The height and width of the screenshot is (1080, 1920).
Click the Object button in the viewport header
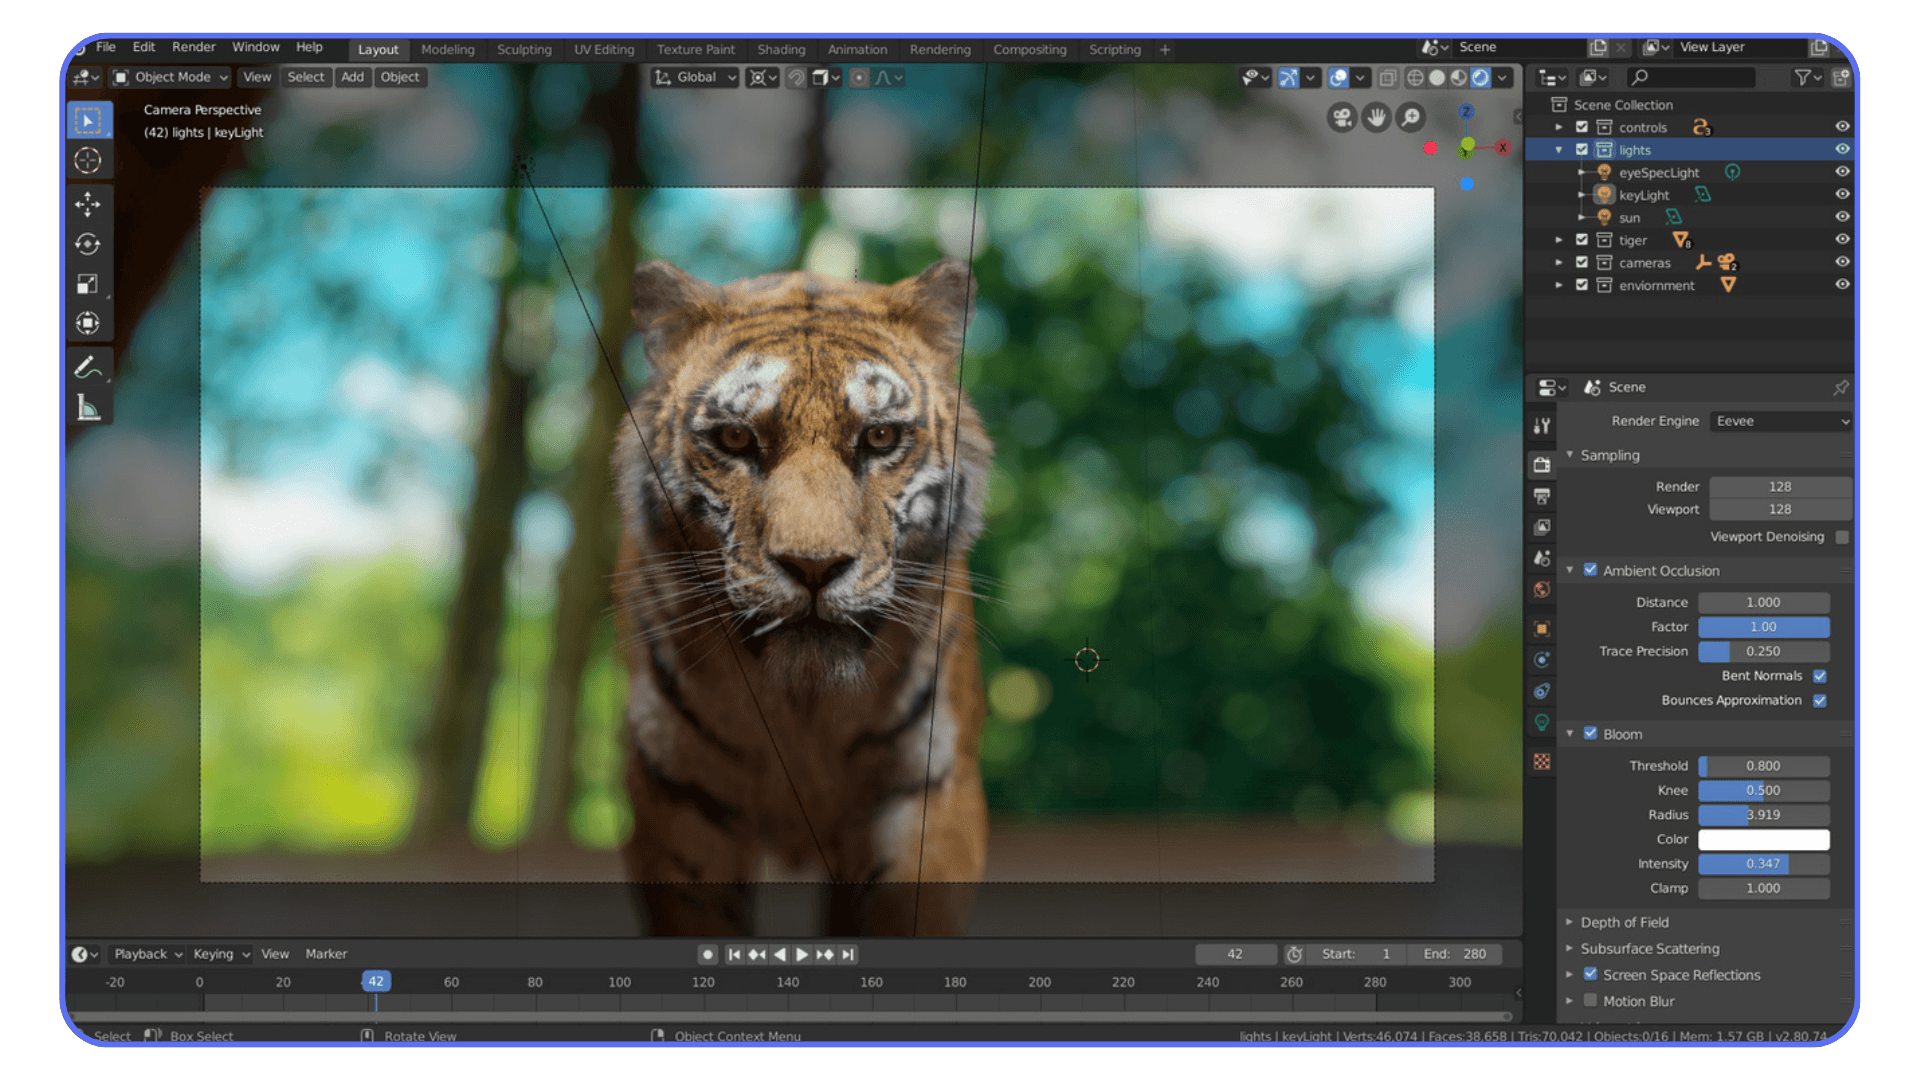click(x=399, y=77)
